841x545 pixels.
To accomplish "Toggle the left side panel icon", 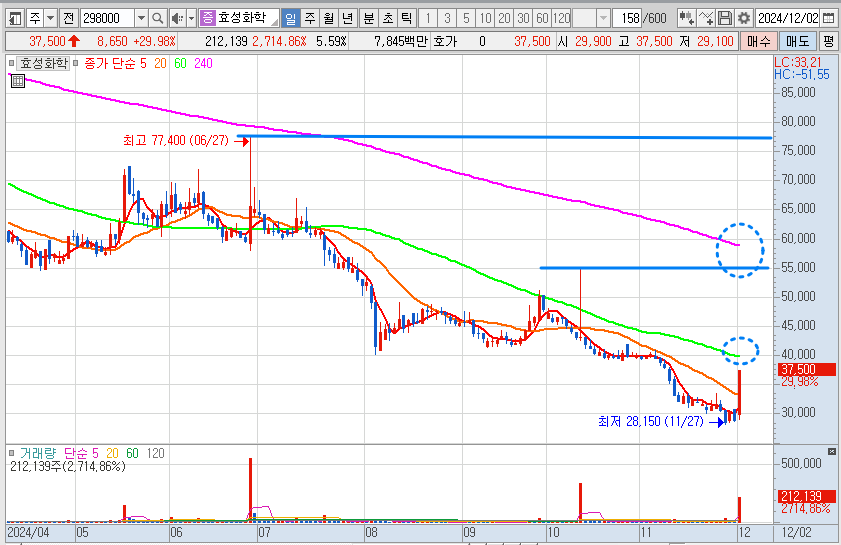I will tap(16, 19).
